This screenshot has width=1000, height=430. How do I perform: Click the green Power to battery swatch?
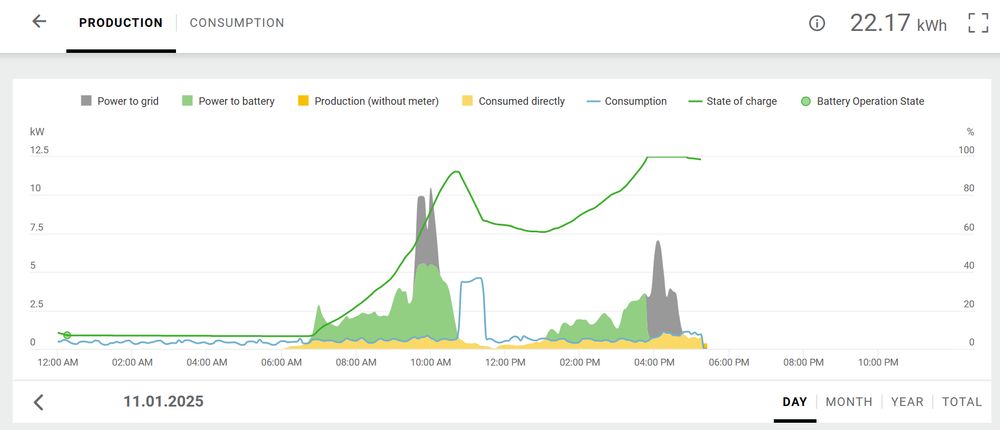click(188, 101)
